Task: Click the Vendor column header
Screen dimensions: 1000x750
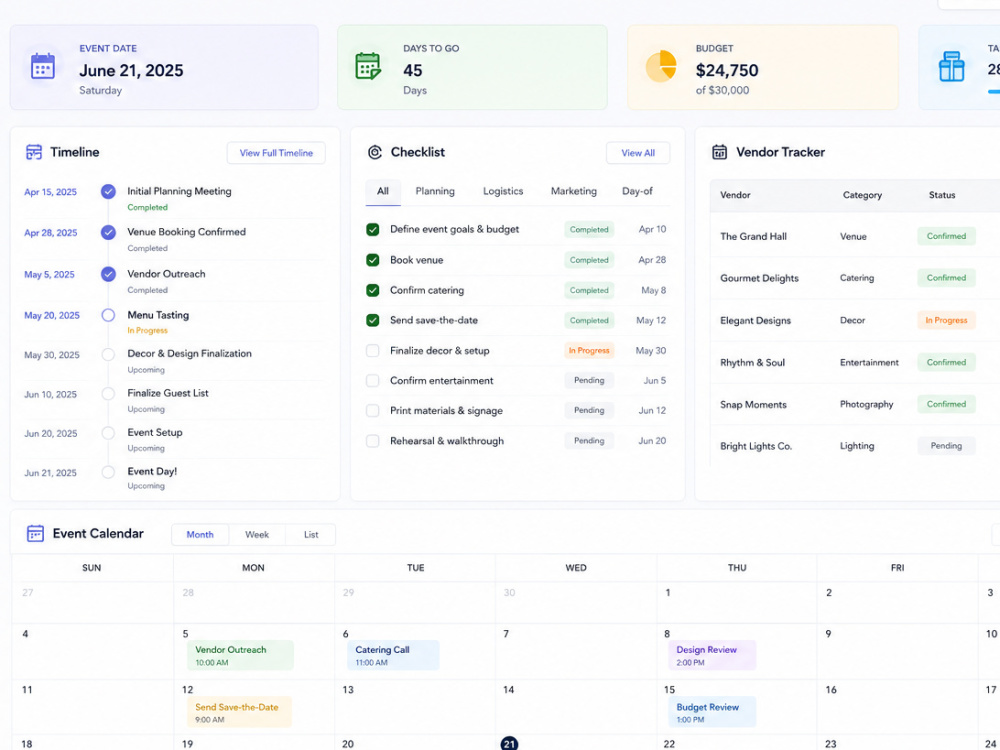Action: 735,195
